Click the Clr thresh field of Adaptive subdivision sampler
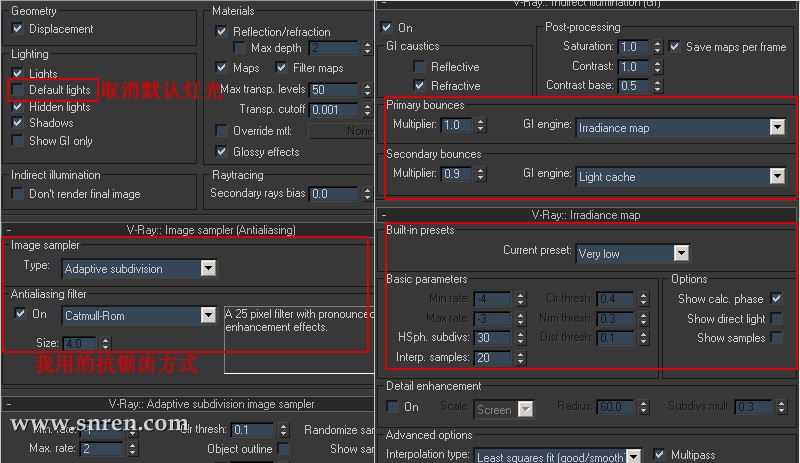The width and height of the screenshot is (800, 463). click(253, 430)
